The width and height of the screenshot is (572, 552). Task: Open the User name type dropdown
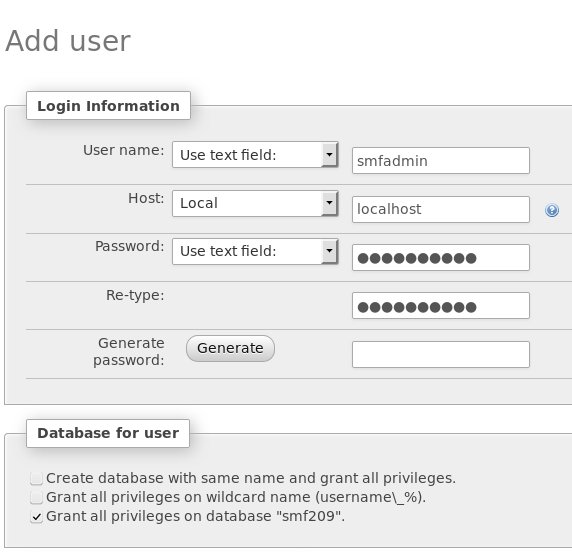tap(255, 155)
